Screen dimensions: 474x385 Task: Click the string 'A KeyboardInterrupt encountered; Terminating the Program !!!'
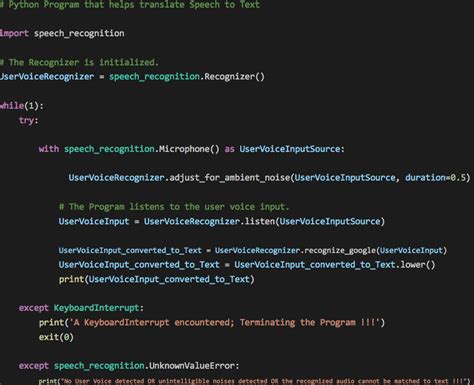pyautogui.click(x=224, y=323)
